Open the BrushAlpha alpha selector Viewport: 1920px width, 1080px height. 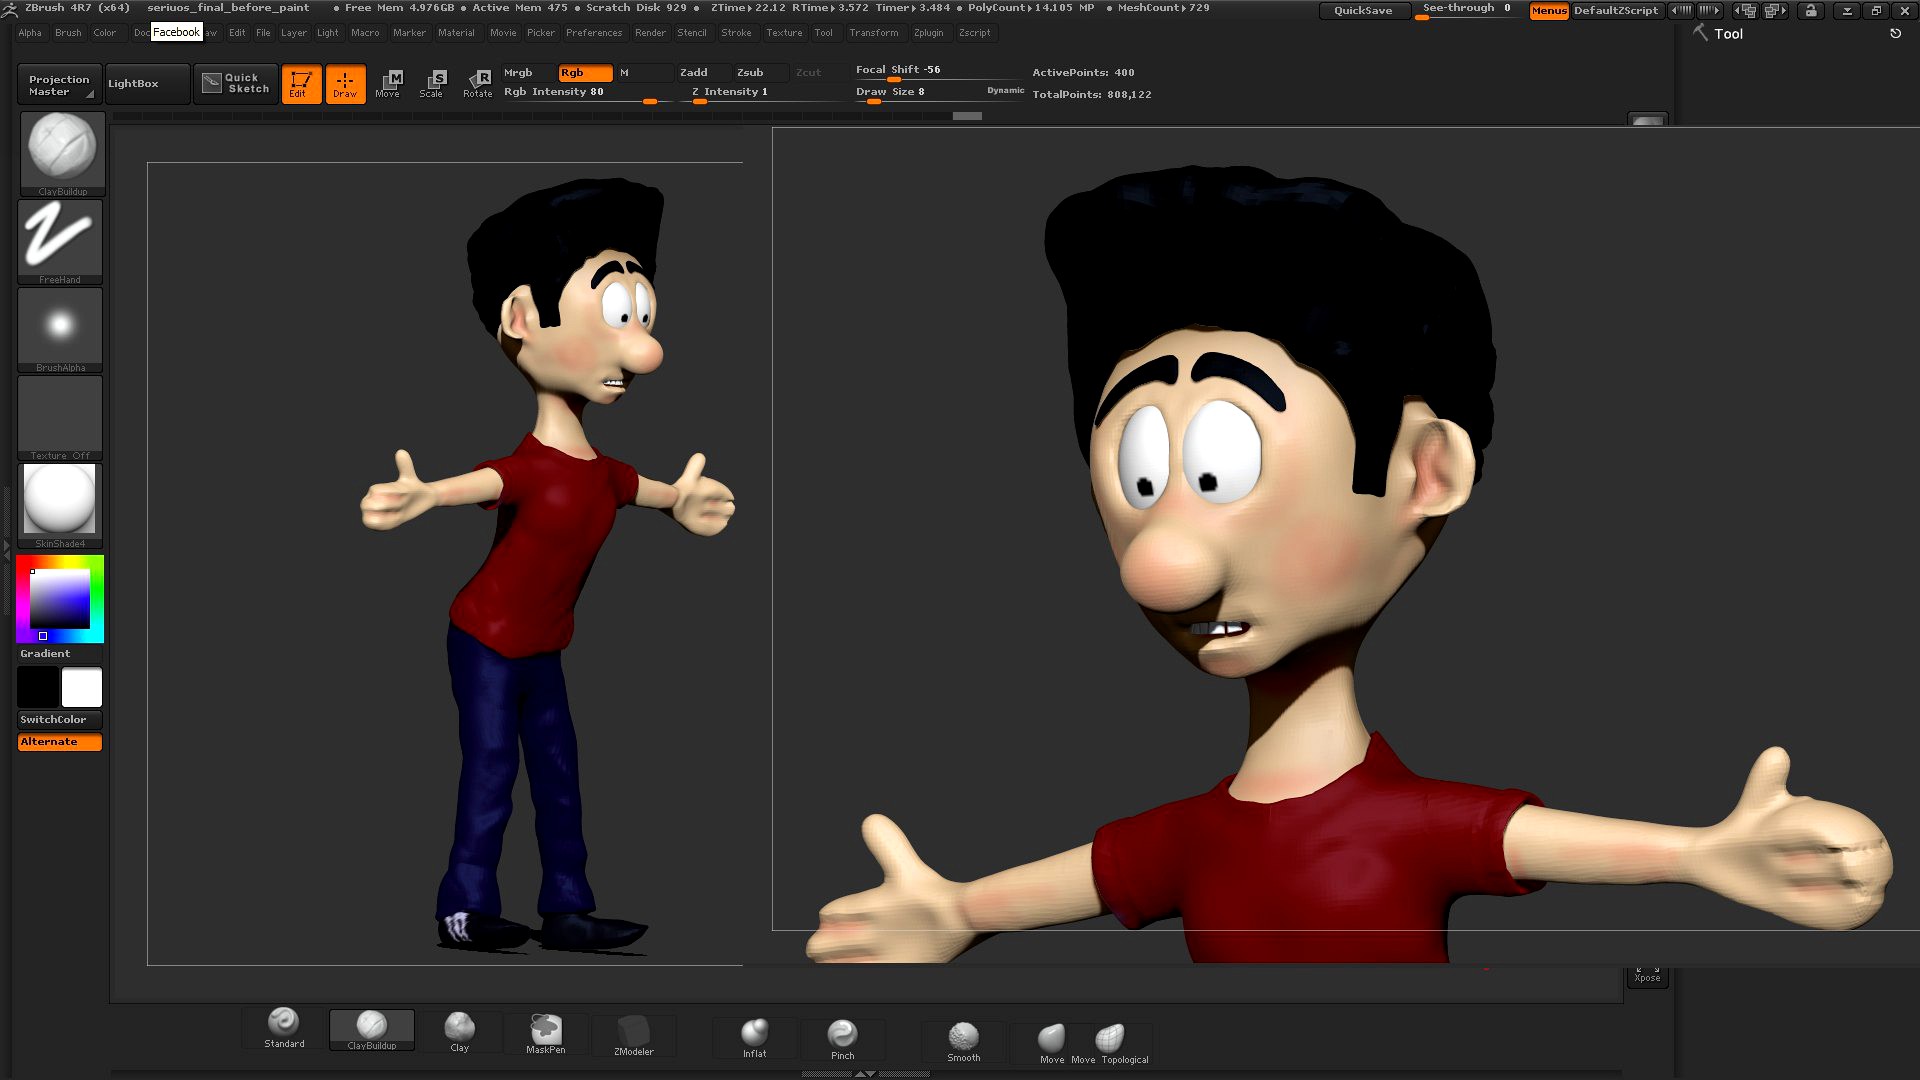(60, 330)
